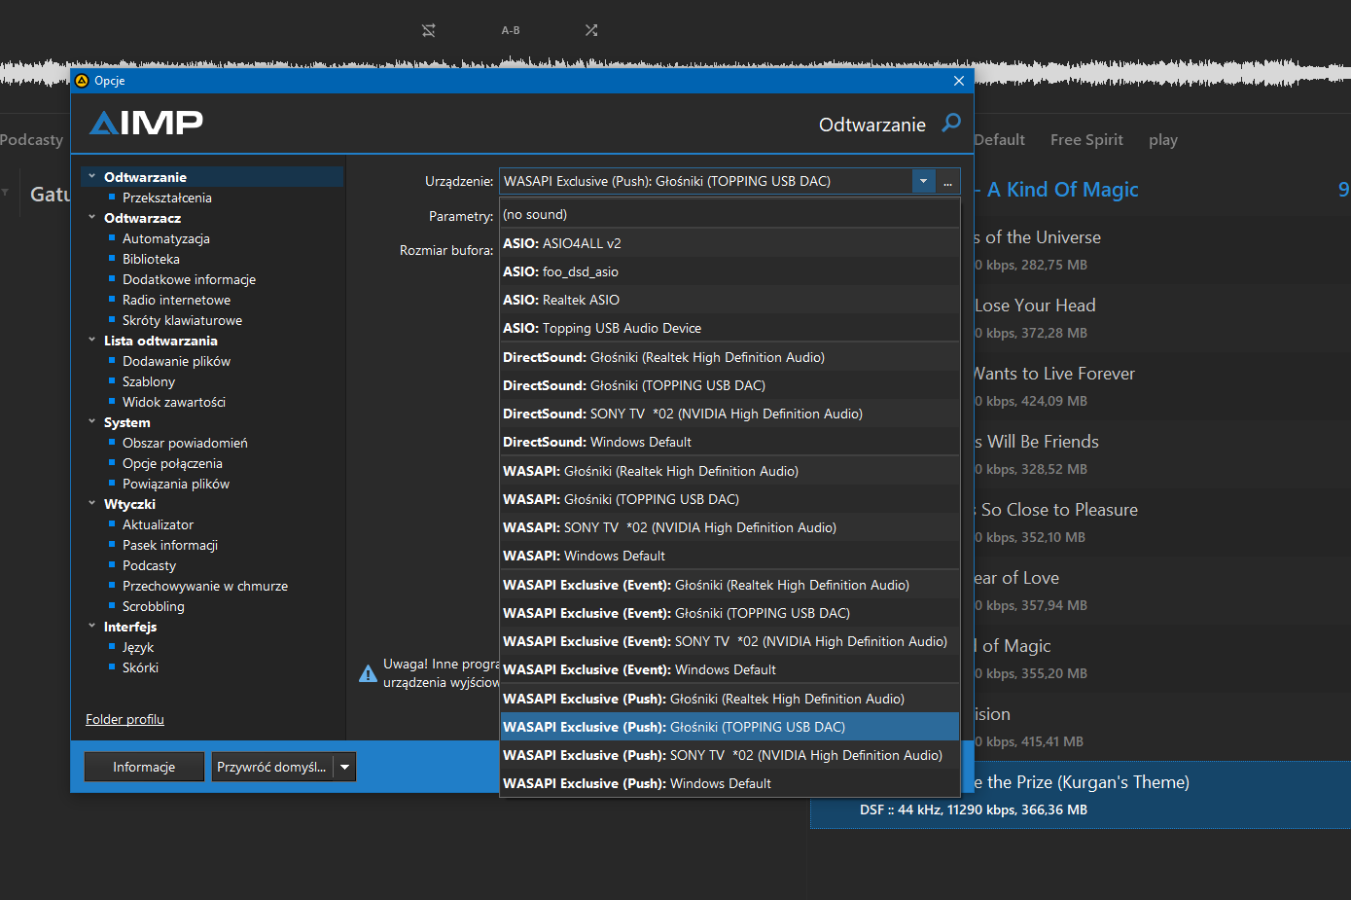Choose WASAPI: Windows Default option
This screenshot has width=1351, height=900.
(730, 556)
